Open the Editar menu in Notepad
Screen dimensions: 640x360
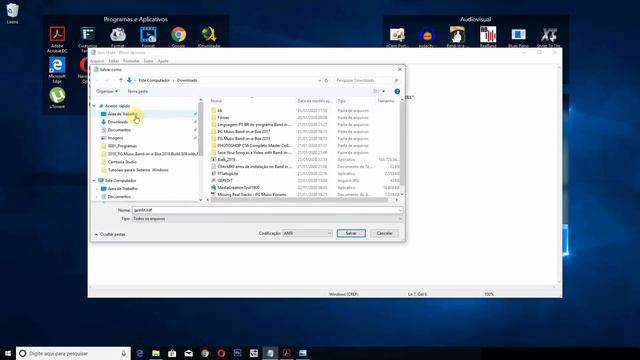tap(113, 61)
